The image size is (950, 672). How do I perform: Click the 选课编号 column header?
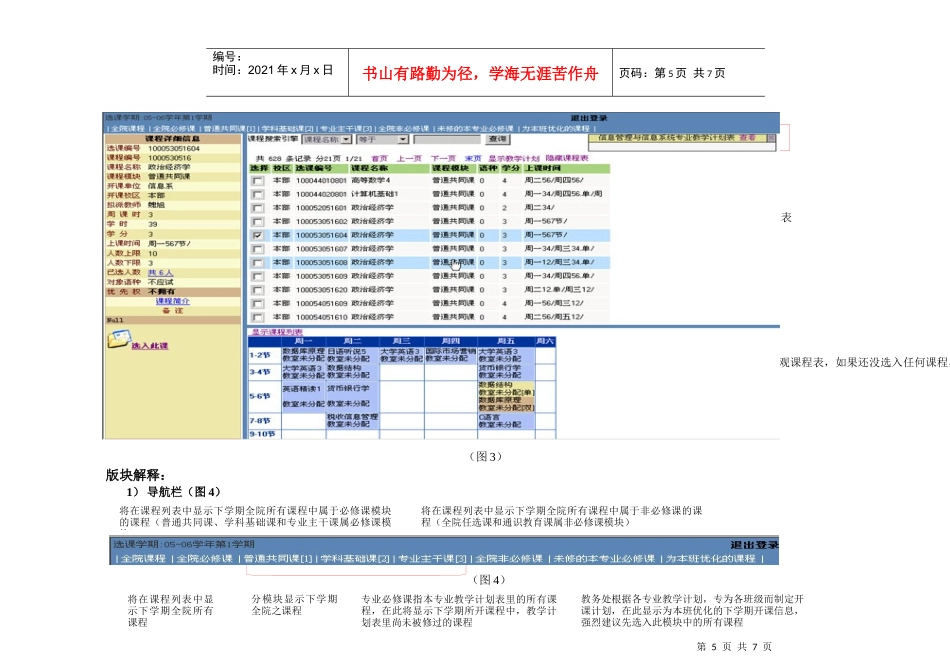click(x=313, y=168)
